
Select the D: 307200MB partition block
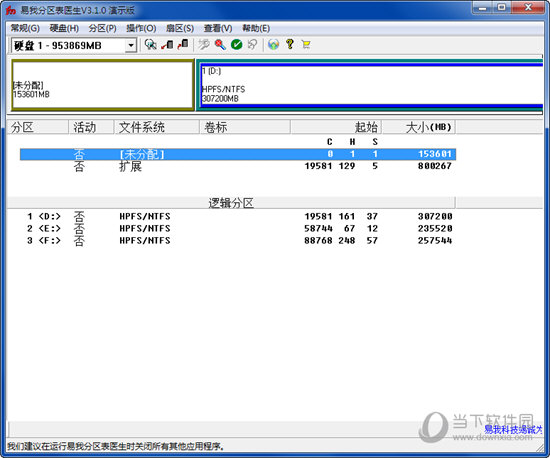pyautogui.click(x=370, y=85)
